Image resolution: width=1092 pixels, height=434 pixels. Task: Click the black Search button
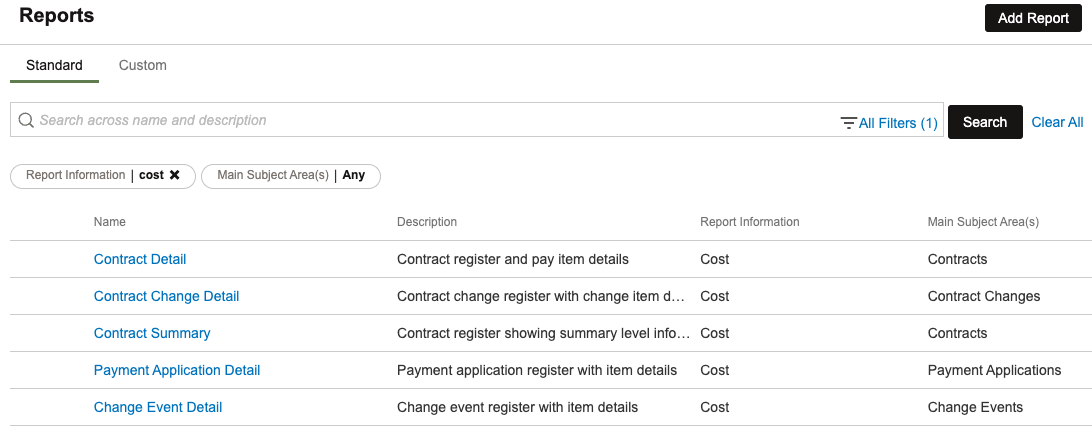pyautogui.click(x=985, y=122)
